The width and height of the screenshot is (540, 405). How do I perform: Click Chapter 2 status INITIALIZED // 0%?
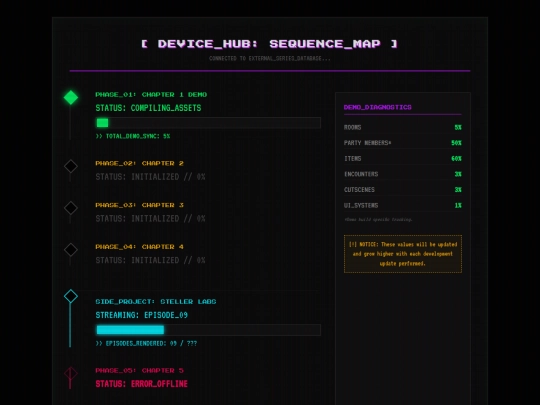(150, 177)
